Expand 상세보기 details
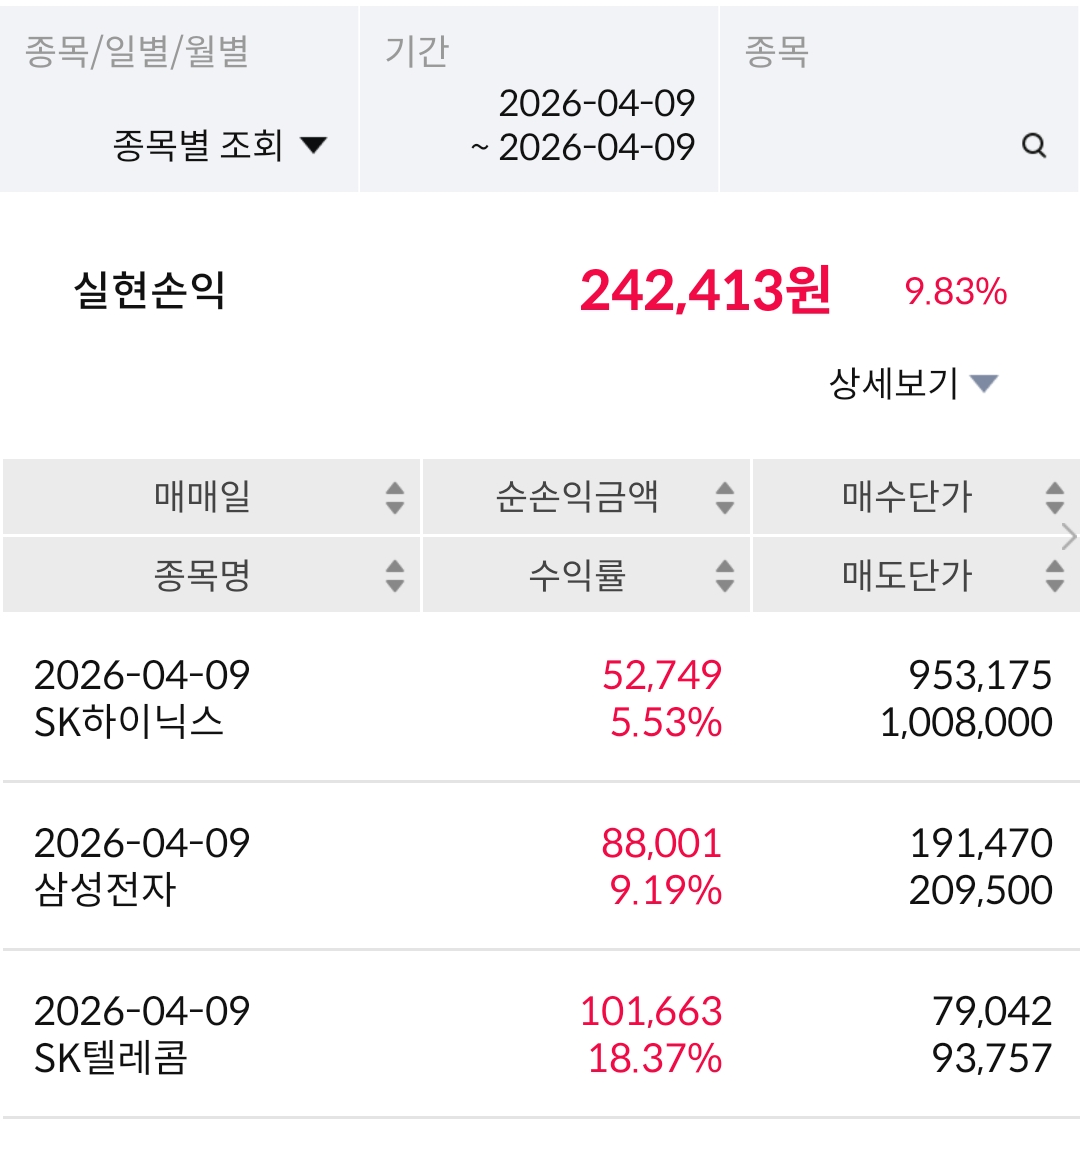This screenshot has width=1080, height=1167. coord(913,383)
